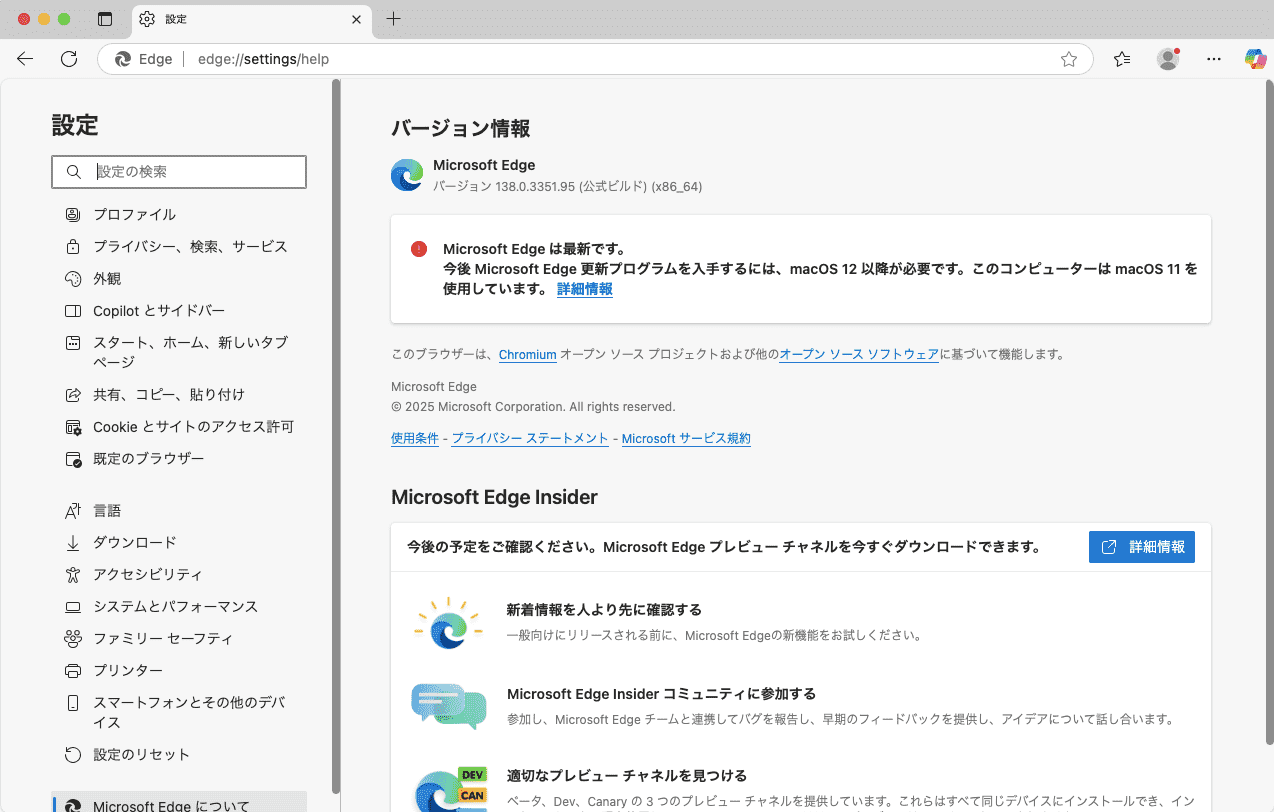Open the オープン ソース ソフトウェア link
The height and width of the screenshot is (812, 1274).
pos(859,354)
